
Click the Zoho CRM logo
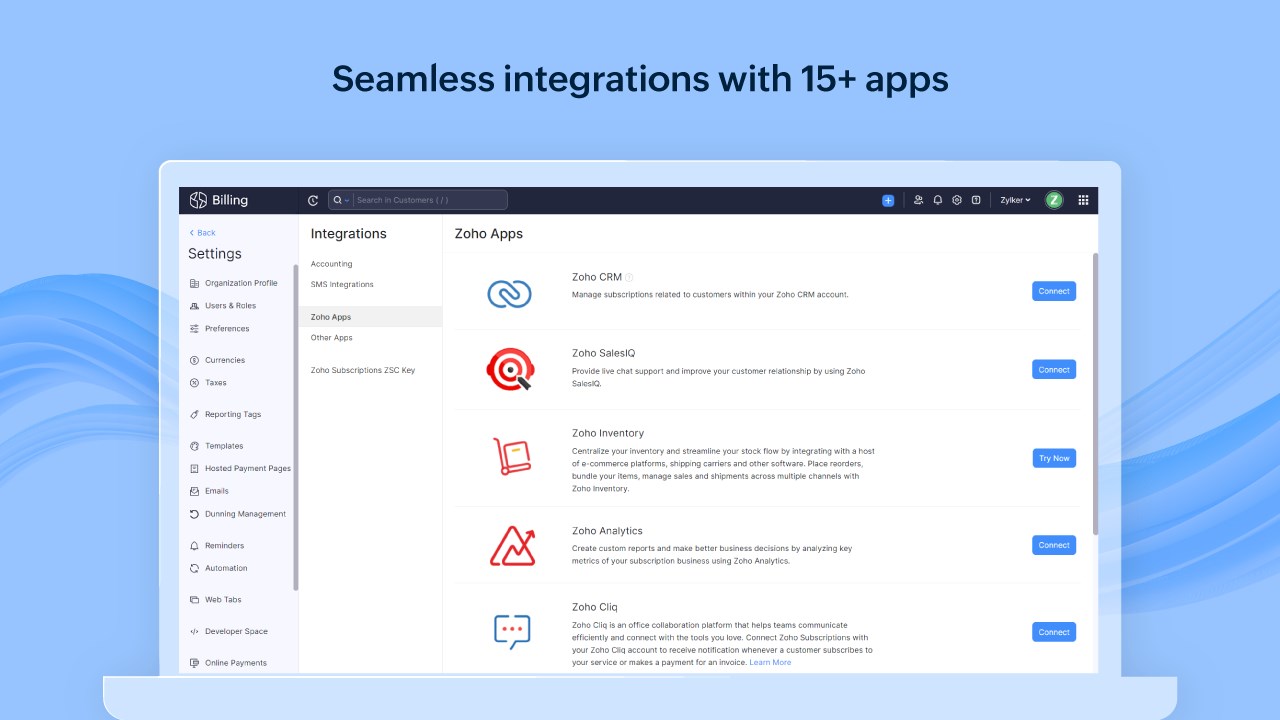pos(509,293)
